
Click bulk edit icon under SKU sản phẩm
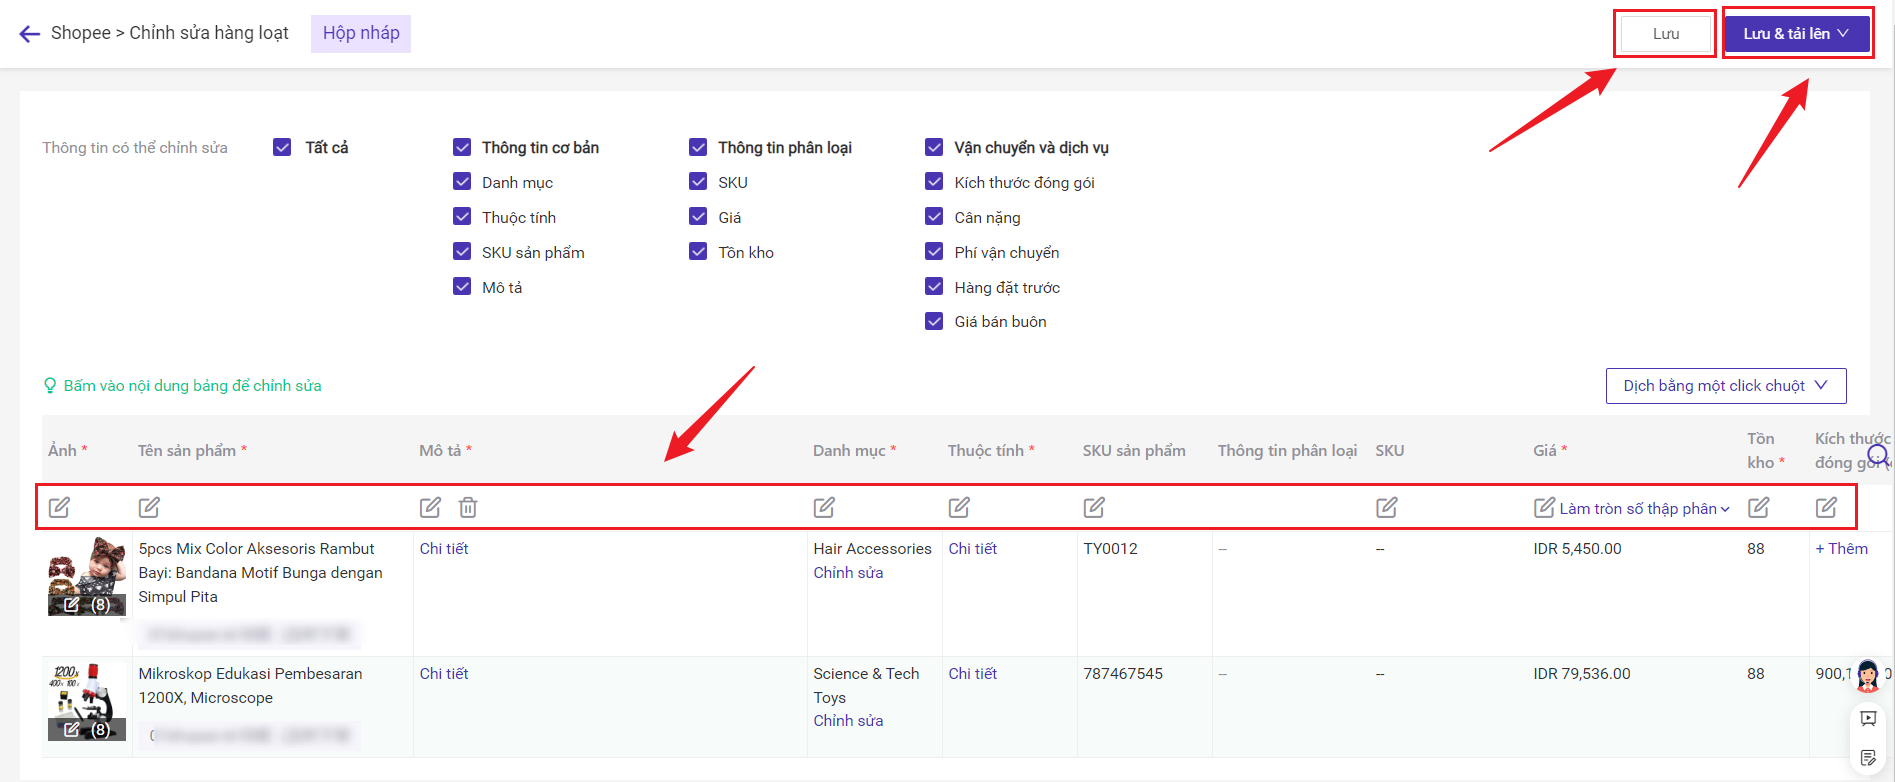[1094, 508]
